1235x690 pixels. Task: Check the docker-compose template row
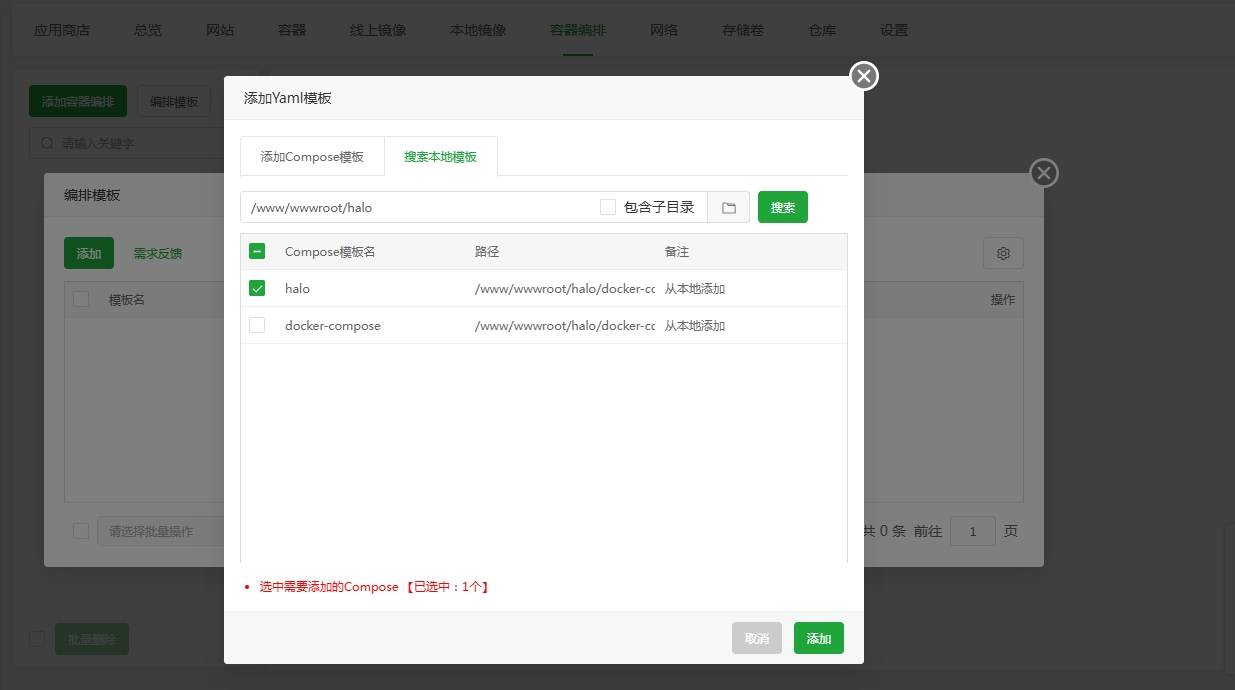pos(257,325)
